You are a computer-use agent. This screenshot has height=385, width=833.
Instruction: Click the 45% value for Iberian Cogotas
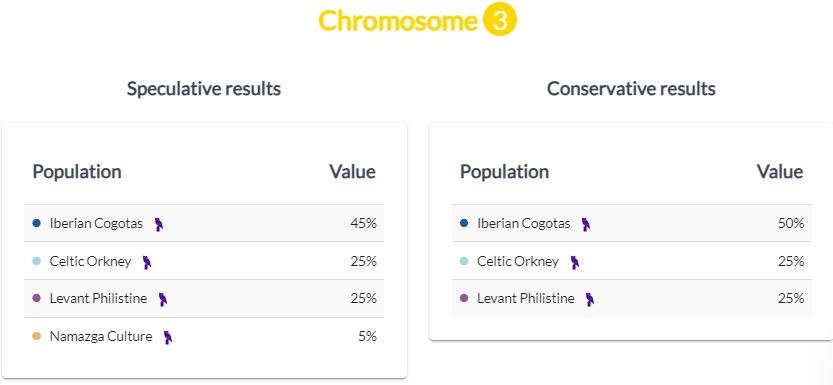click(363, 224)
